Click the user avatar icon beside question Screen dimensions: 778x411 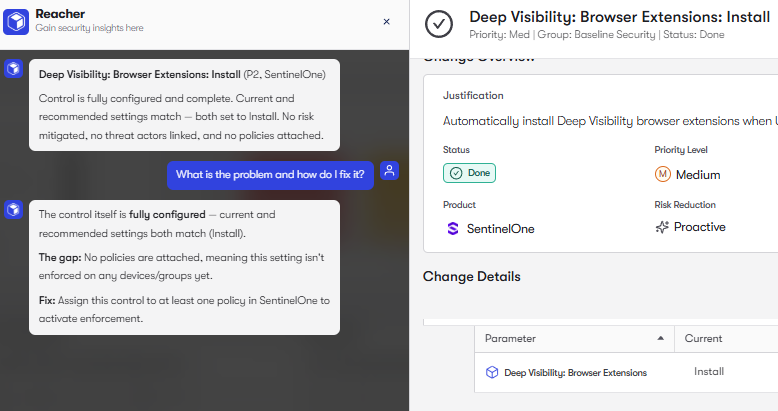coord(389,171)
